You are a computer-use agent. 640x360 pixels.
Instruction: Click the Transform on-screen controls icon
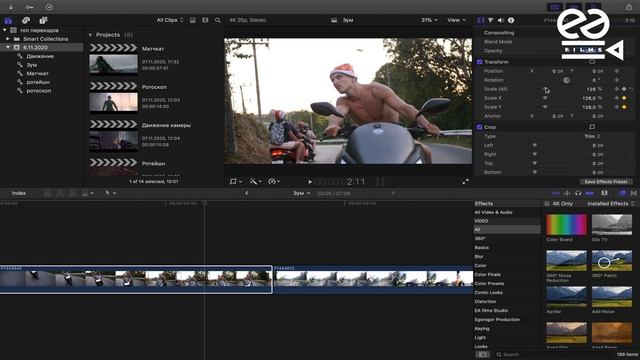[x=592, y=62]
